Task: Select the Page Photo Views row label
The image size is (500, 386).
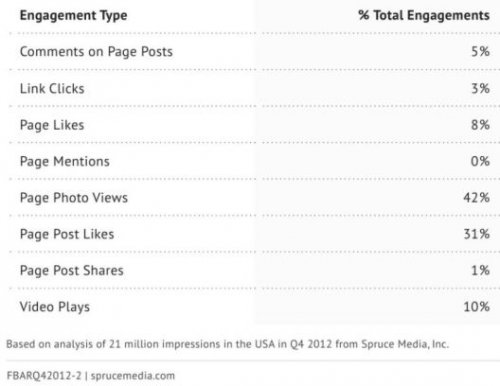Action: click(x=74, y=198)
